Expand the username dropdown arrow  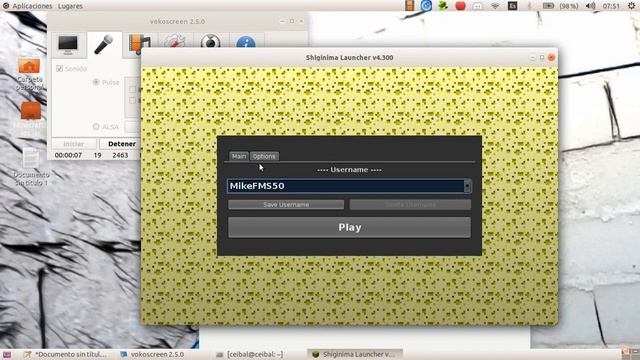(467, 186)
